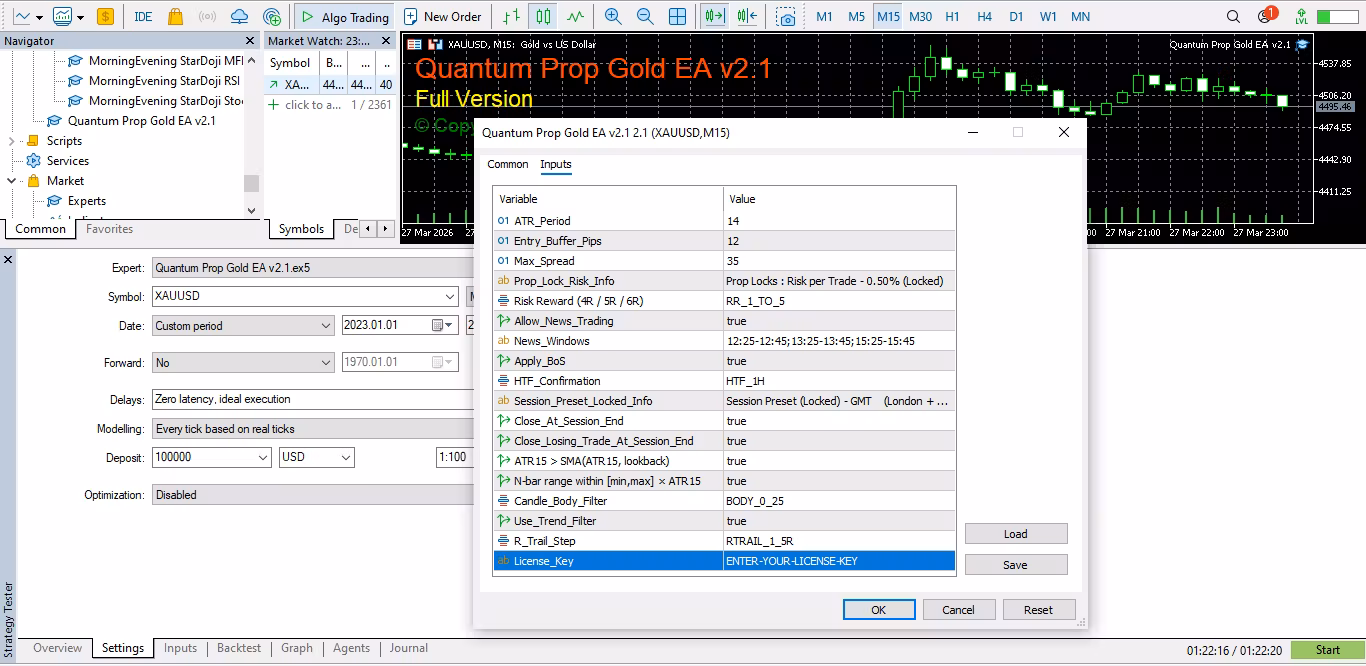Click the green LVL level icon
The height and width of the screenshot is (666, 1366).
click(1301, 17)
